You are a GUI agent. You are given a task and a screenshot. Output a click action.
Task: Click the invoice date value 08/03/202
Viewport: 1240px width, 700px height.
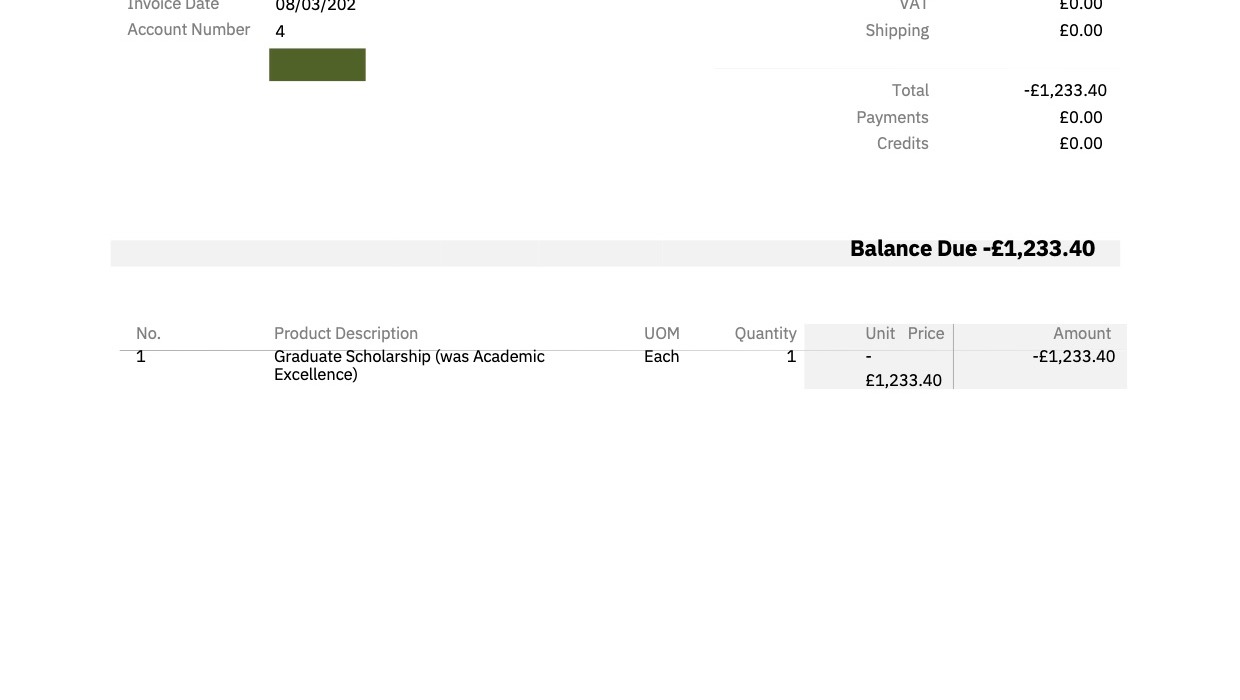pos(316,5)
